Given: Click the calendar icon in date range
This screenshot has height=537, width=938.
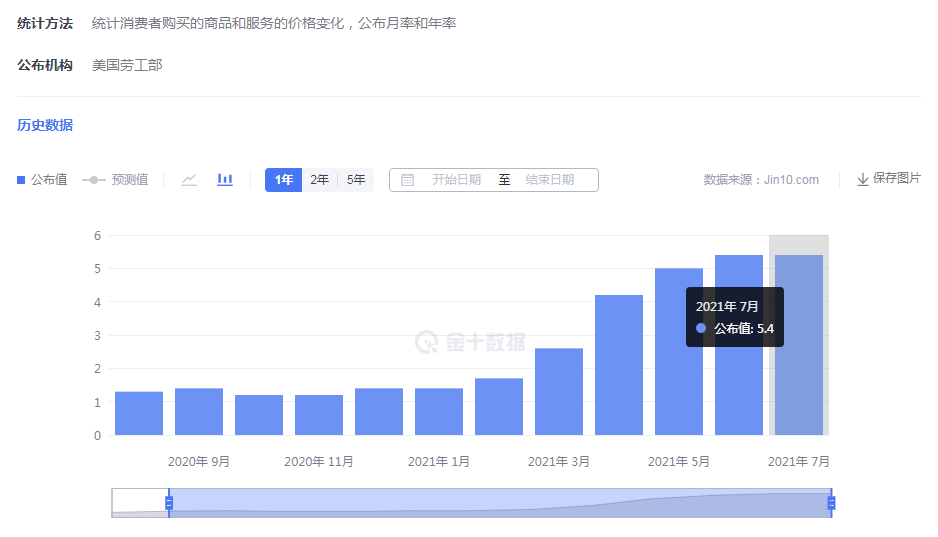Looking at the screenshot, I should tap(407, 180).
